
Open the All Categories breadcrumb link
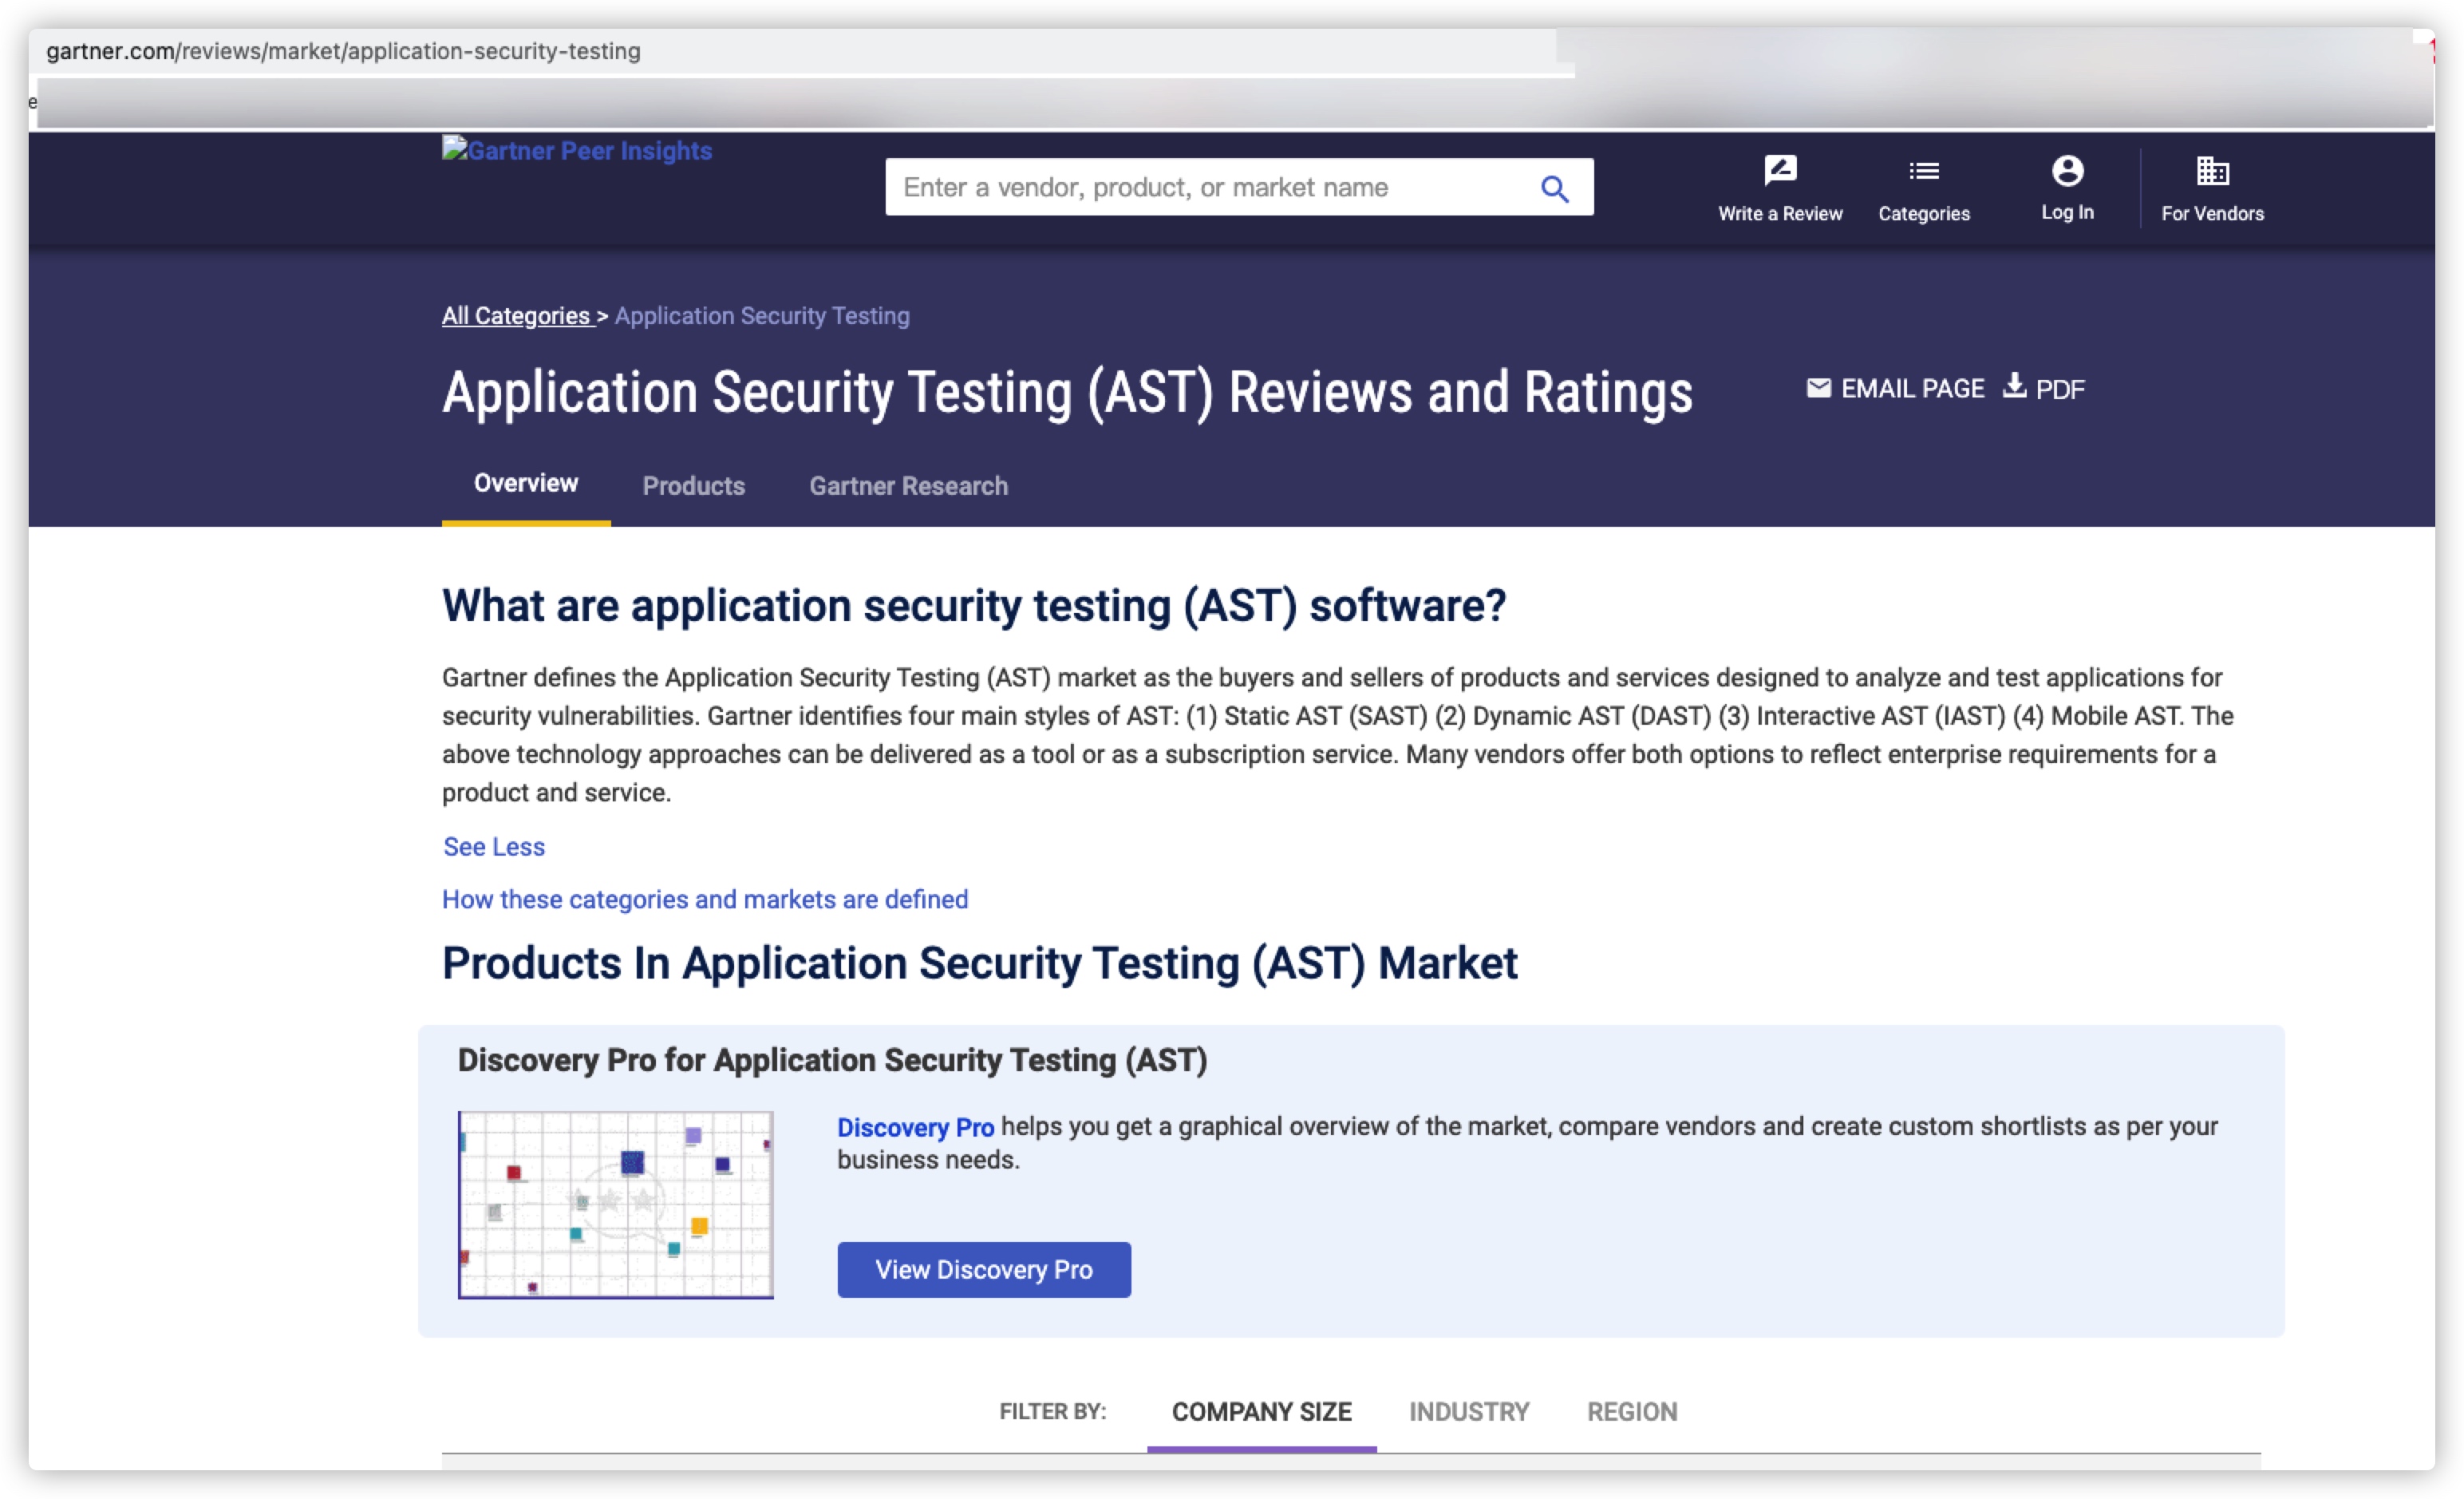point(516,316)
